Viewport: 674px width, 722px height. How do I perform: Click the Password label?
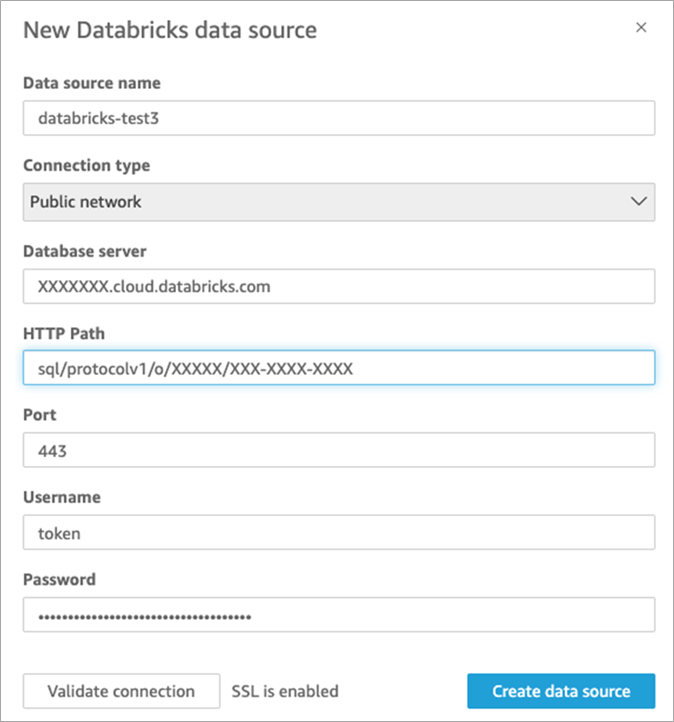[59, 579]
